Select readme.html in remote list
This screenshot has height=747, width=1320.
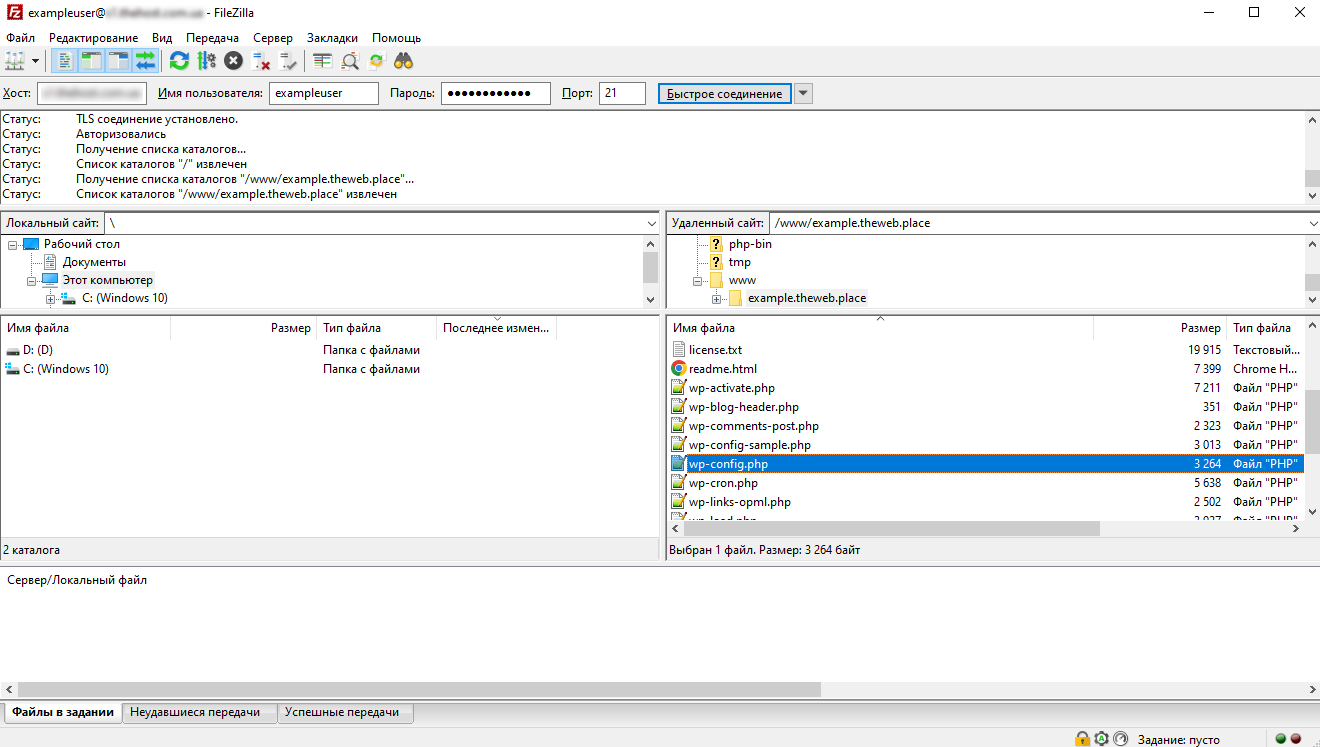(723, 369)
